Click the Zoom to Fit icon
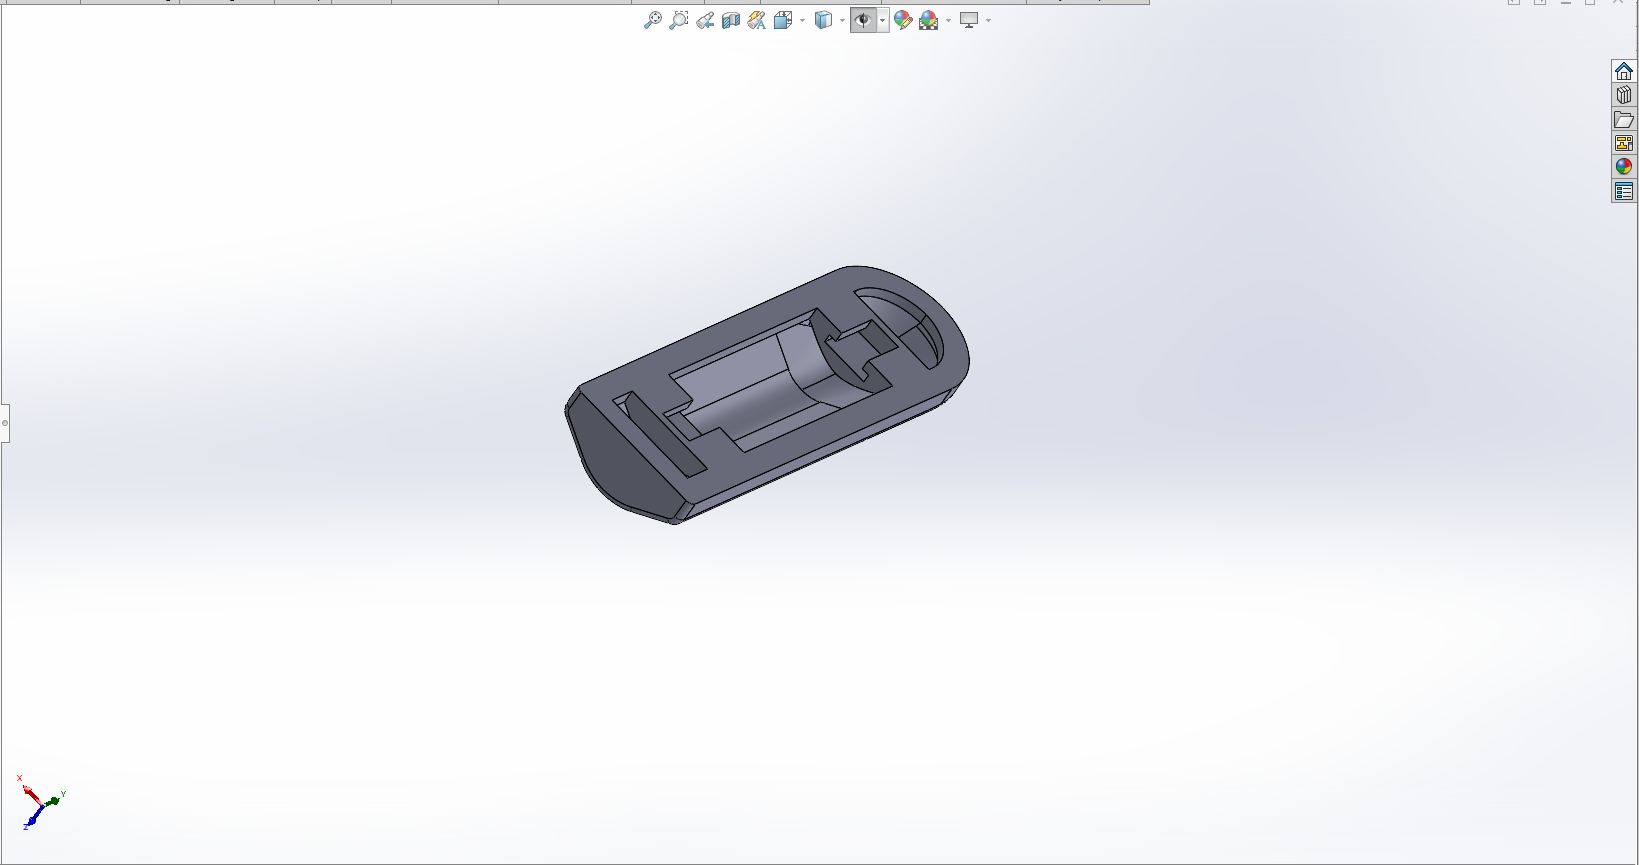Viewport: 1639px width, 865px height. pos(652,20)
